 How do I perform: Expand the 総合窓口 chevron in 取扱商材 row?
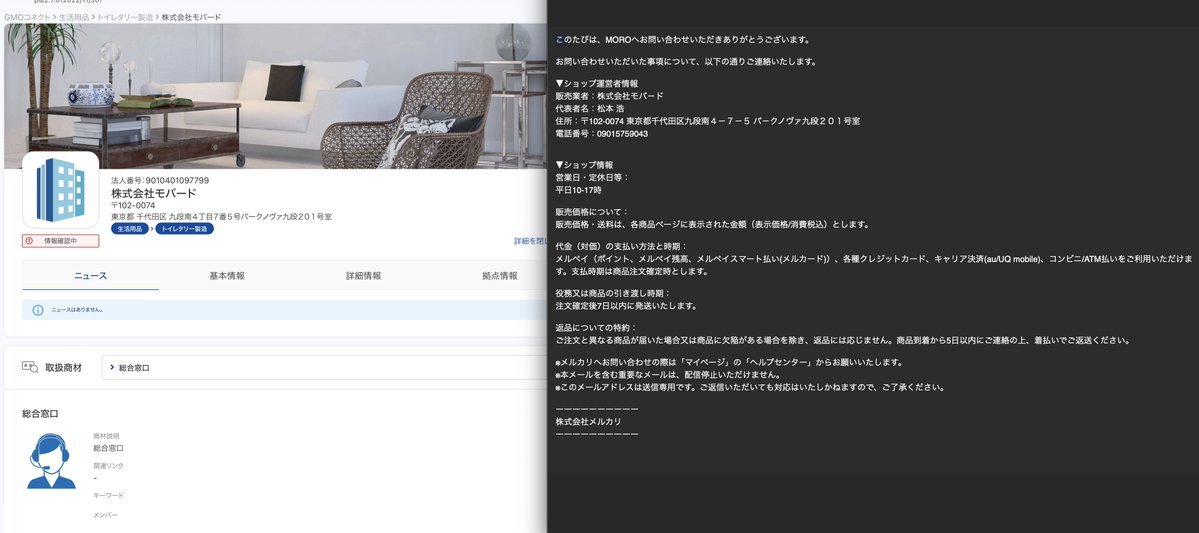point(113,368)
